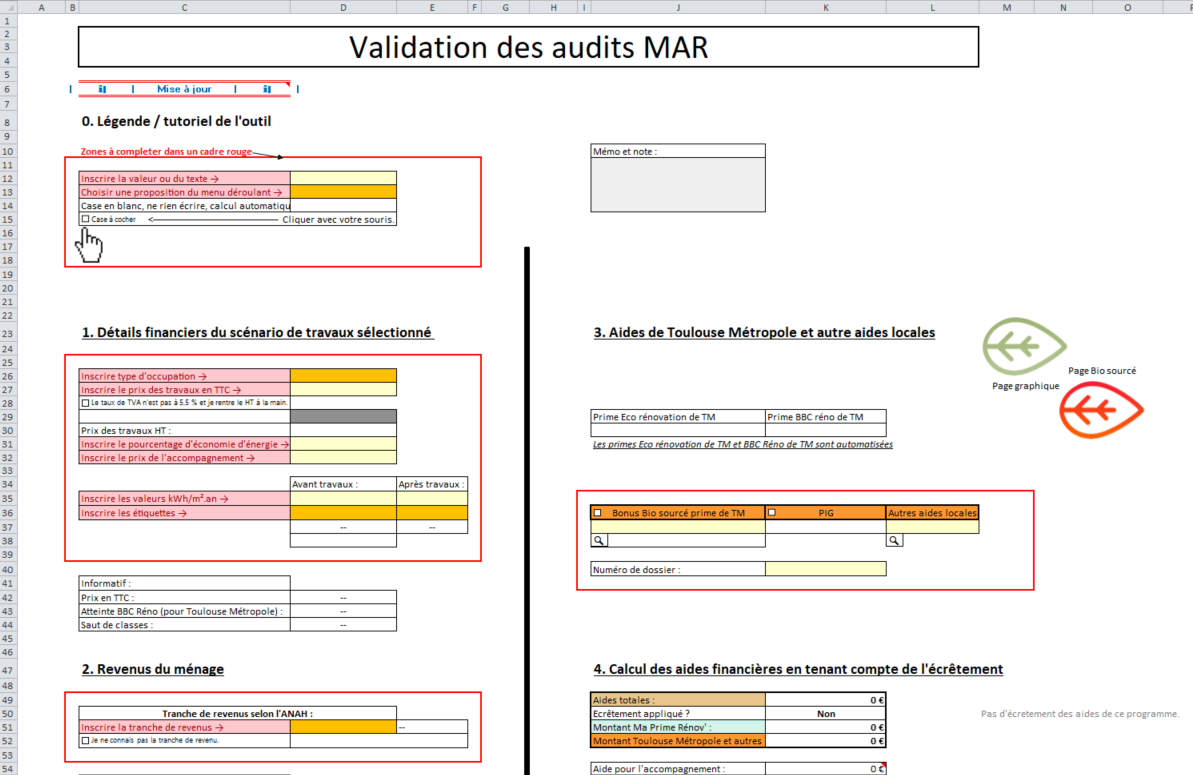Click the Numéro de dossier input cell
Viewport: 1193px width, 775px height.
pos(825,569)
